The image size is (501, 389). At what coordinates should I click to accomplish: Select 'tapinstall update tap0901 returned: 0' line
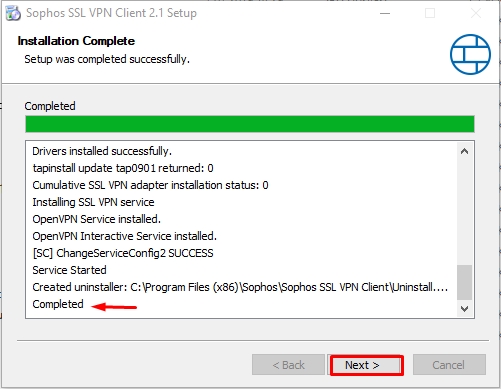pos(123,168)
